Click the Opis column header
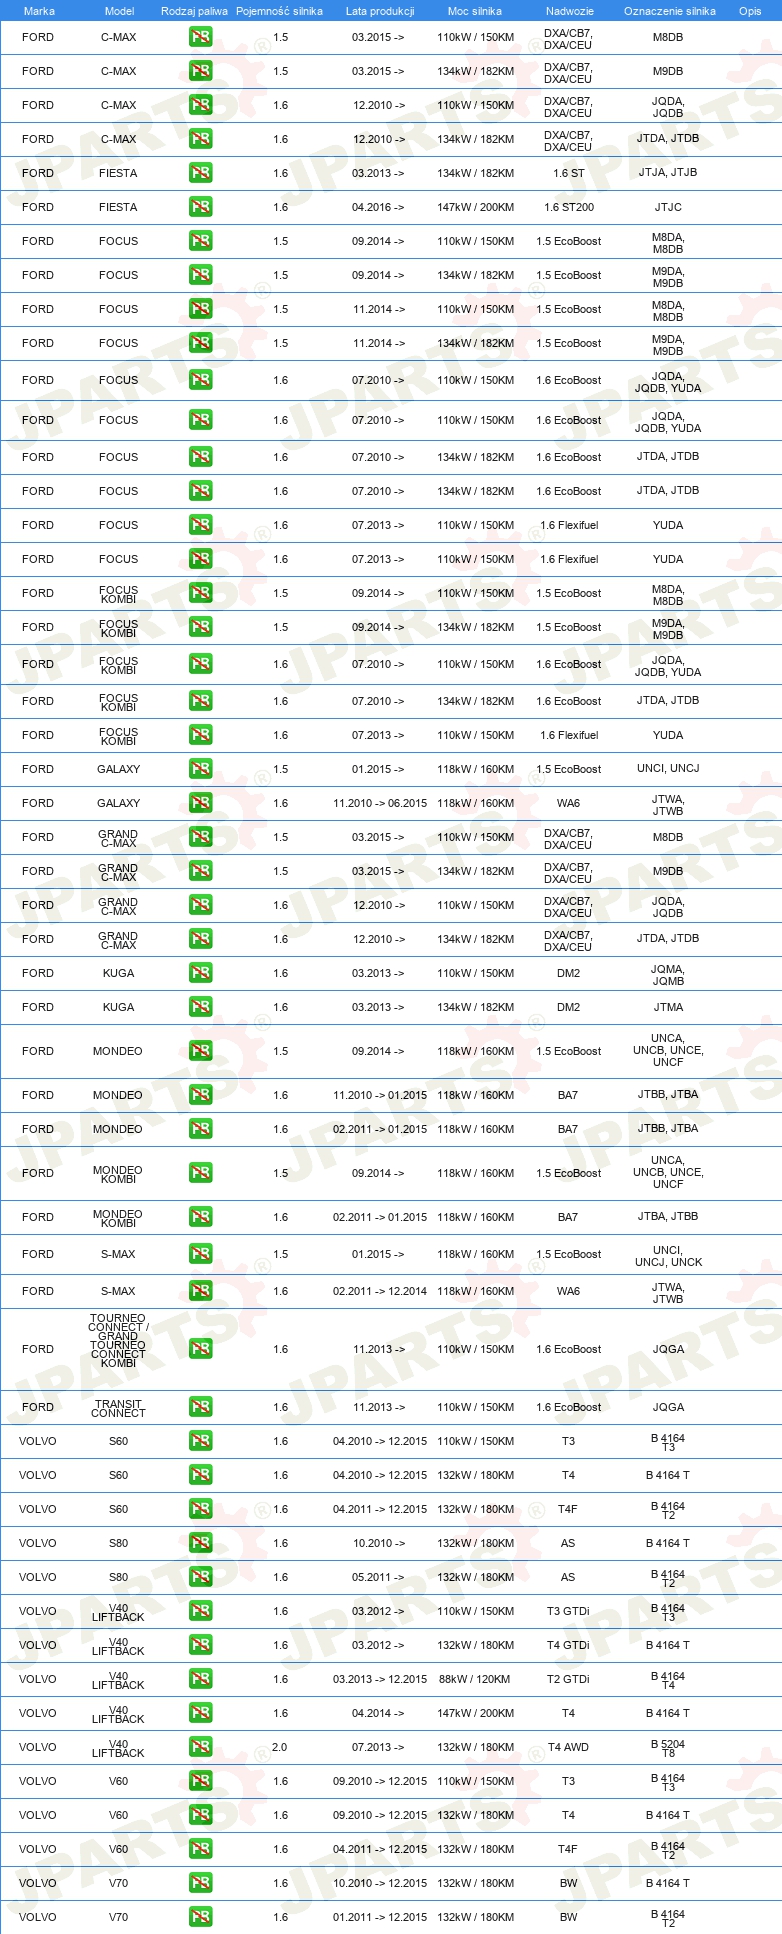This screenshot has width=782, height=1934. [x=750, y=11]
